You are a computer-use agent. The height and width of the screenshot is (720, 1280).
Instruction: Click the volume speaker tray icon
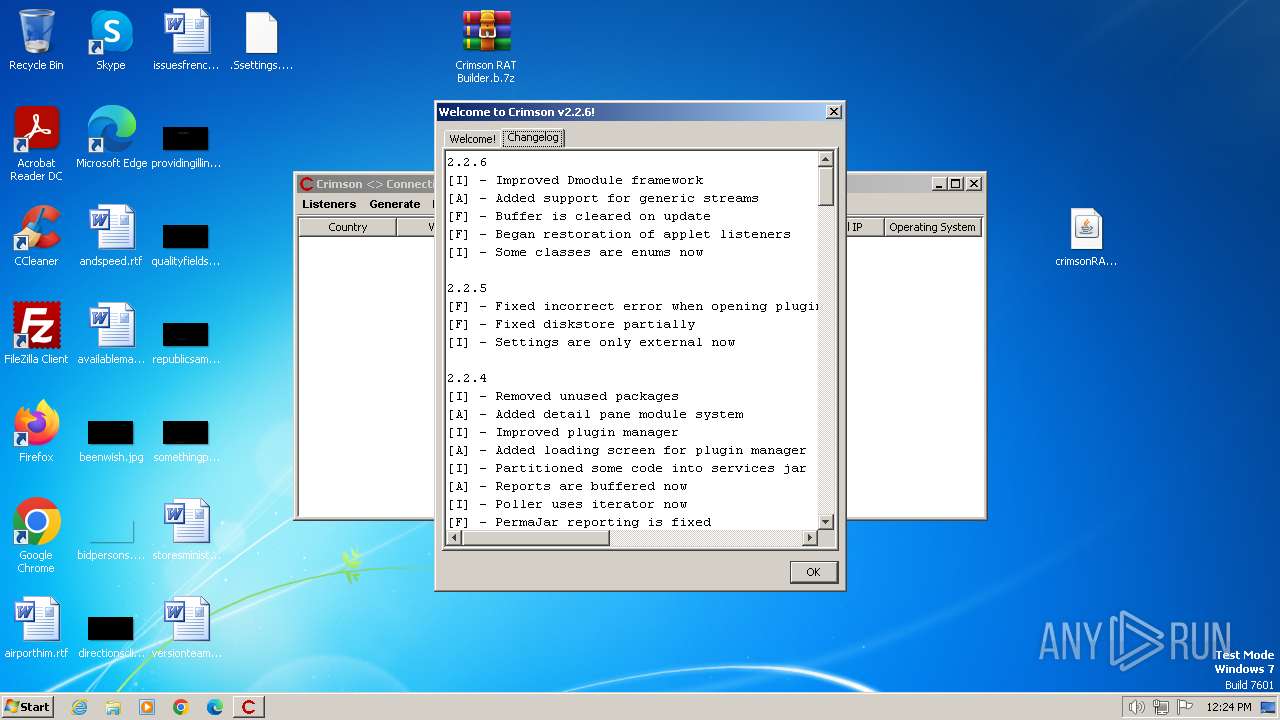pyautogui.click(x=1136, y=707)
